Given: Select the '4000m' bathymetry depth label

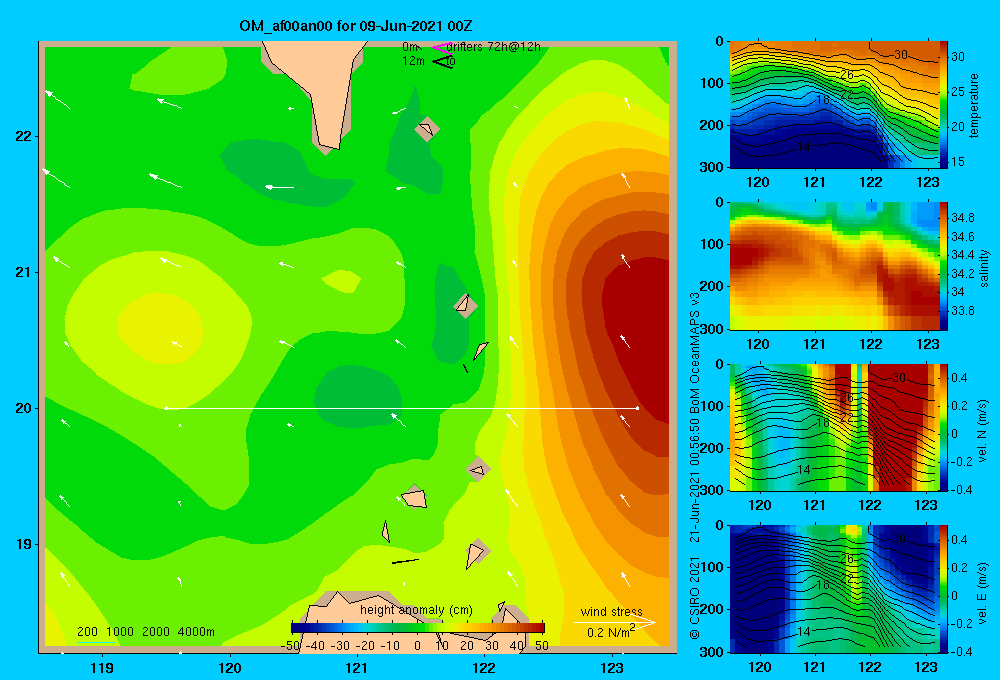Looking at the screenshot, I should coord(196,632).
